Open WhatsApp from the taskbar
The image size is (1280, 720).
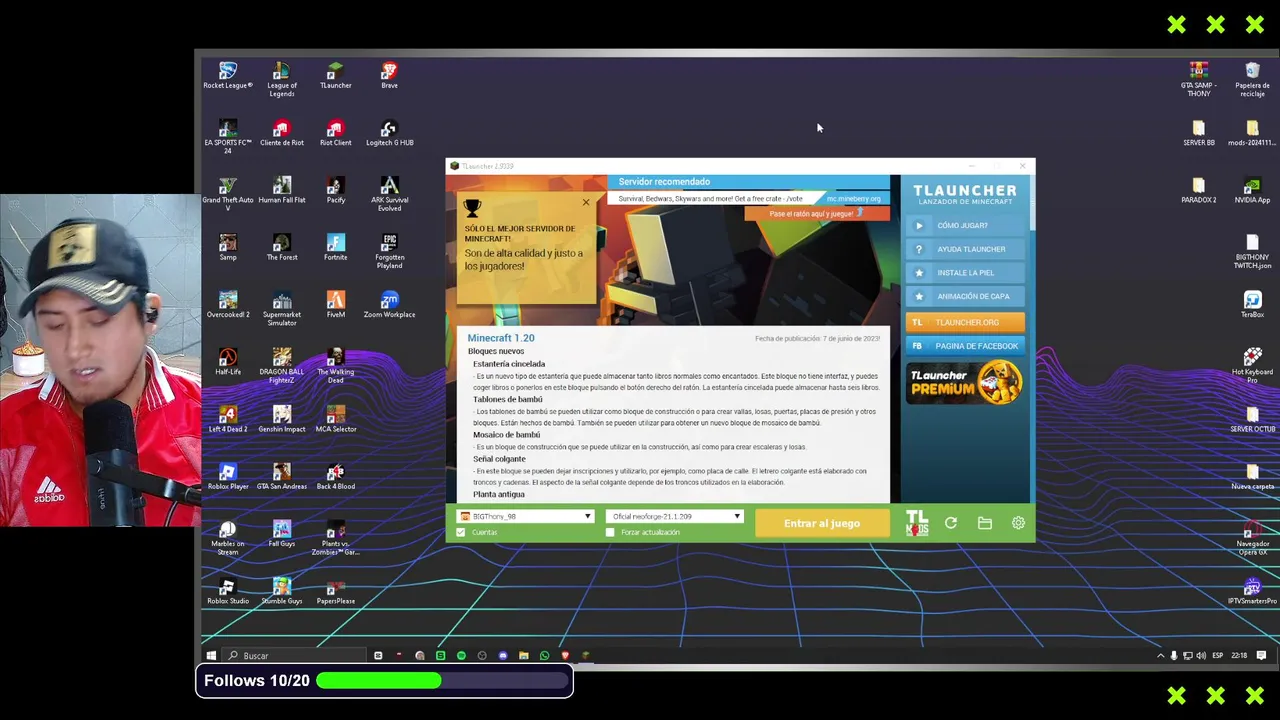(x=544, y=656)
